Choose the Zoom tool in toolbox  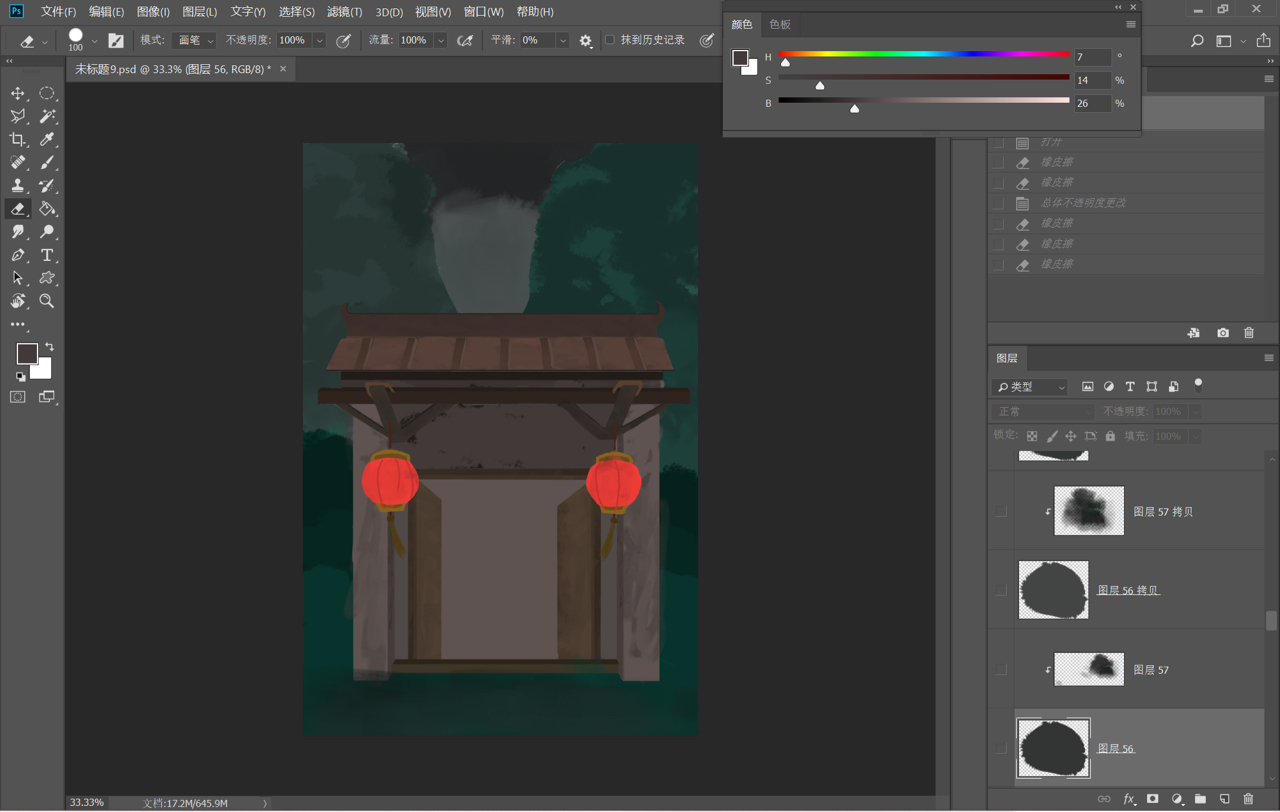pos(47,301)
